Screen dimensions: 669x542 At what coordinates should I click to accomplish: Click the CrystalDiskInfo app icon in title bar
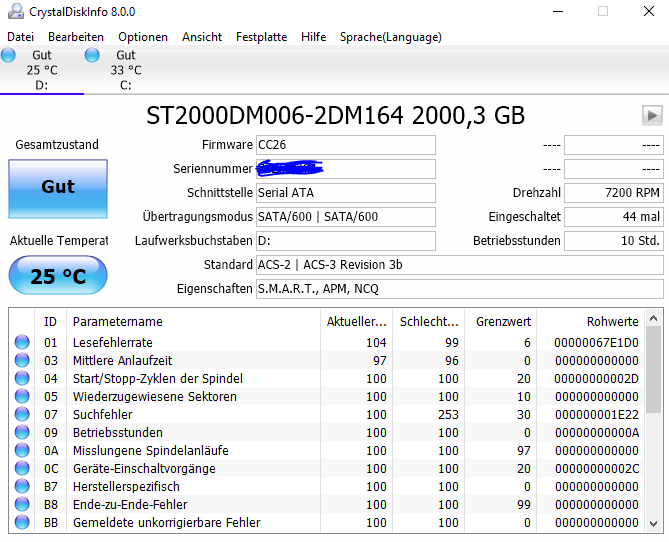(x=16, y=12)
